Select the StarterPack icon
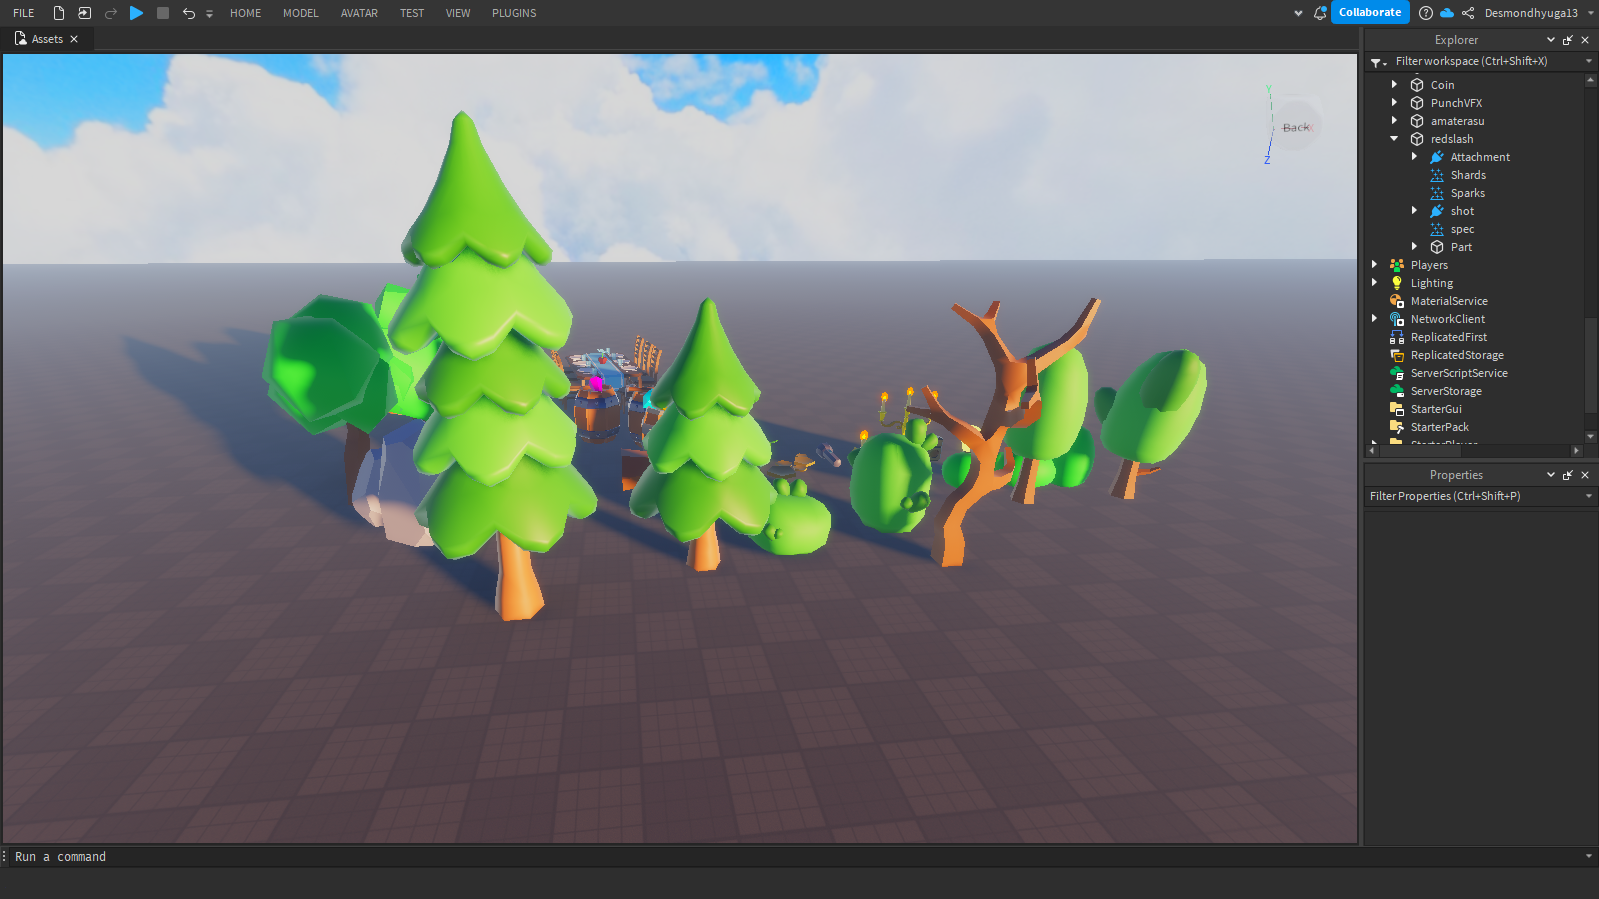The height and width of the screenshot is (899, 1599). 1397,427
